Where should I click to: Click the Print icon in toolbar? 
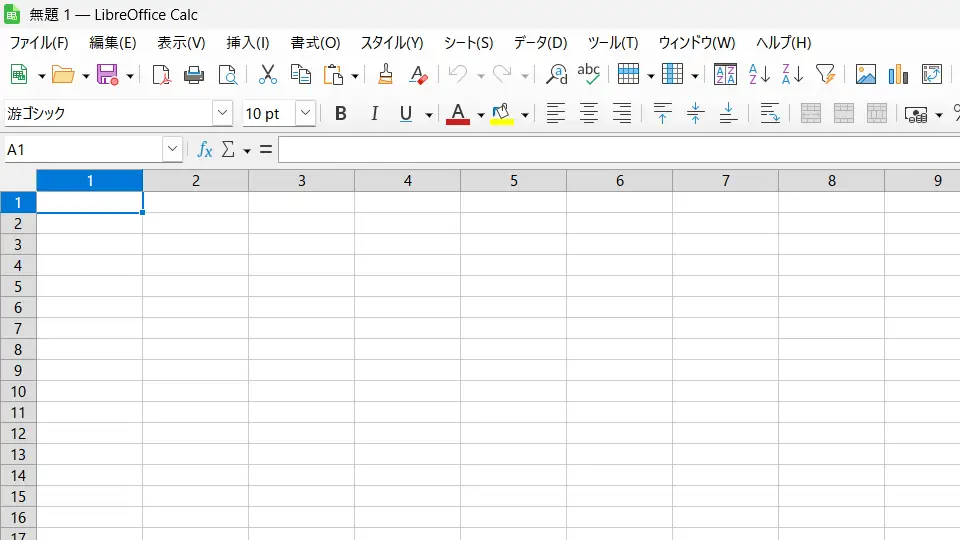point(194,75)
